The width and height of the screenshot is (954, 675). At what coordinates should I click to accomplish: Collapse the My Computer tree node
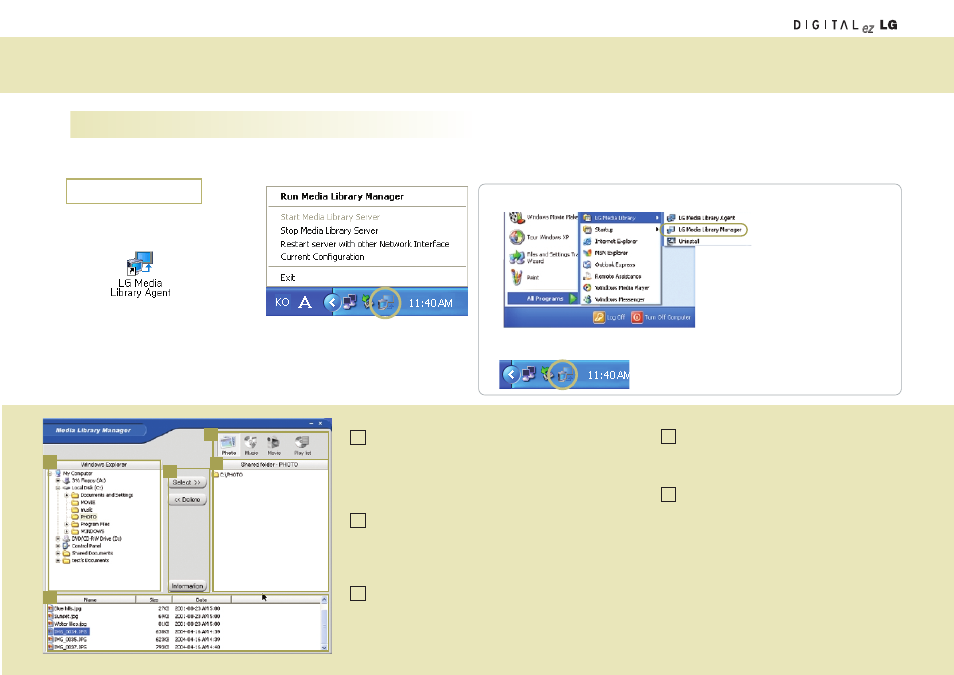coord(51,473)
